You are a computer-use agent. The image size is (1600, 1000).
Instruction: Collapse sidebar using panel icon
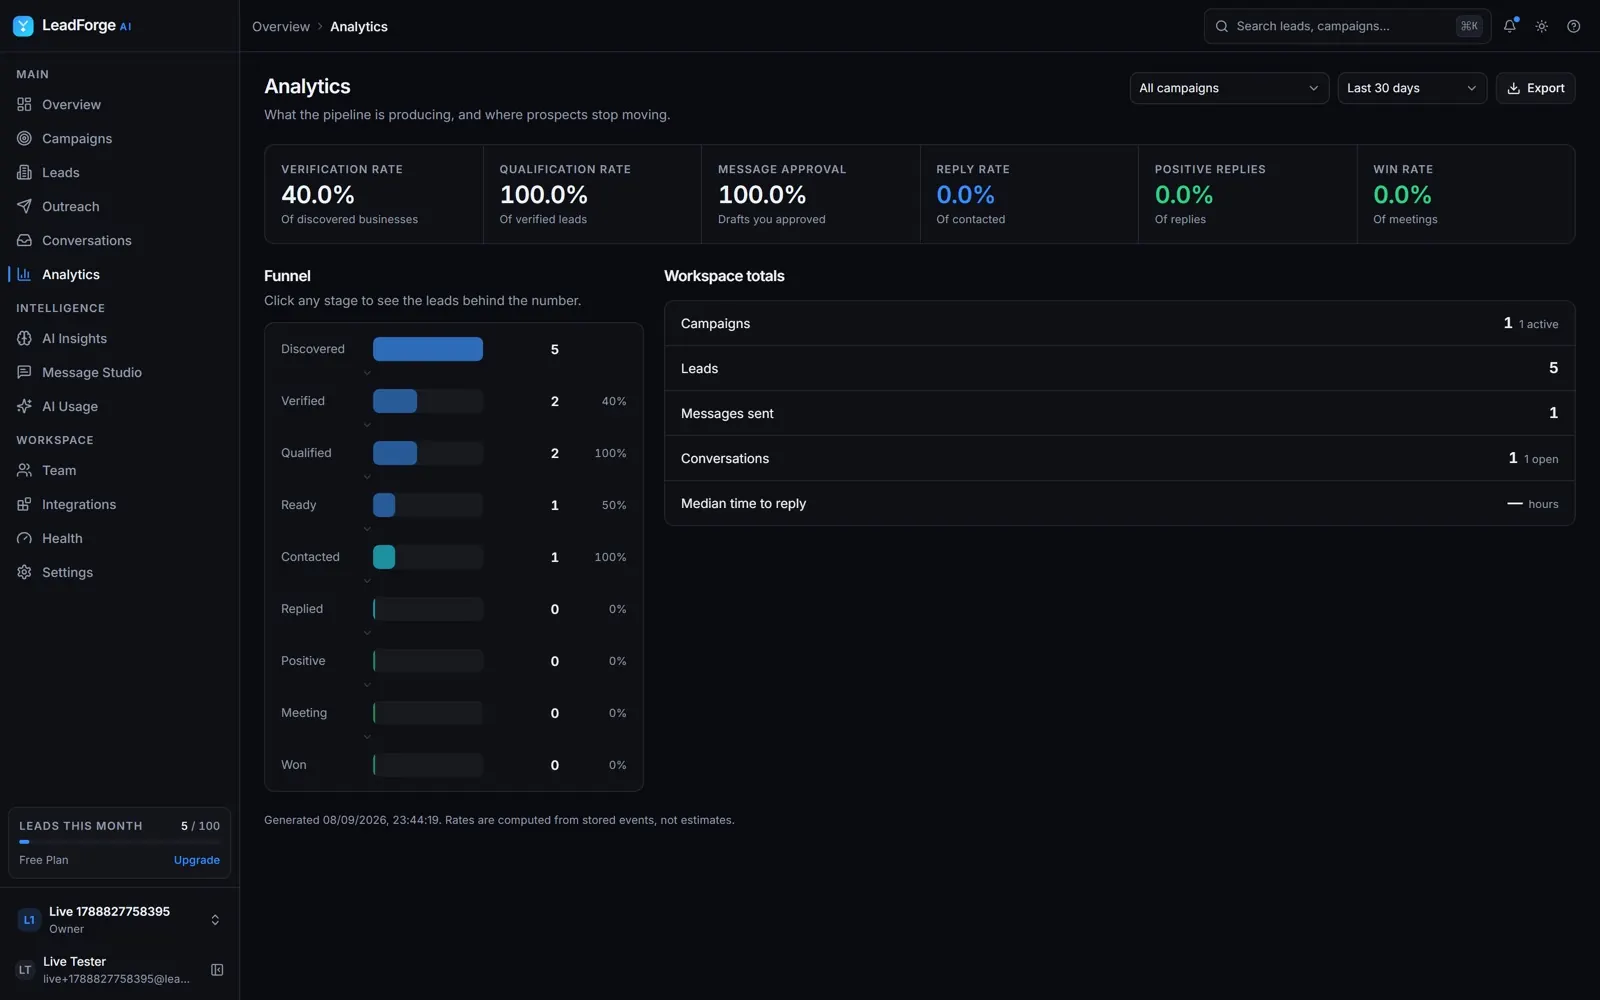217,970
